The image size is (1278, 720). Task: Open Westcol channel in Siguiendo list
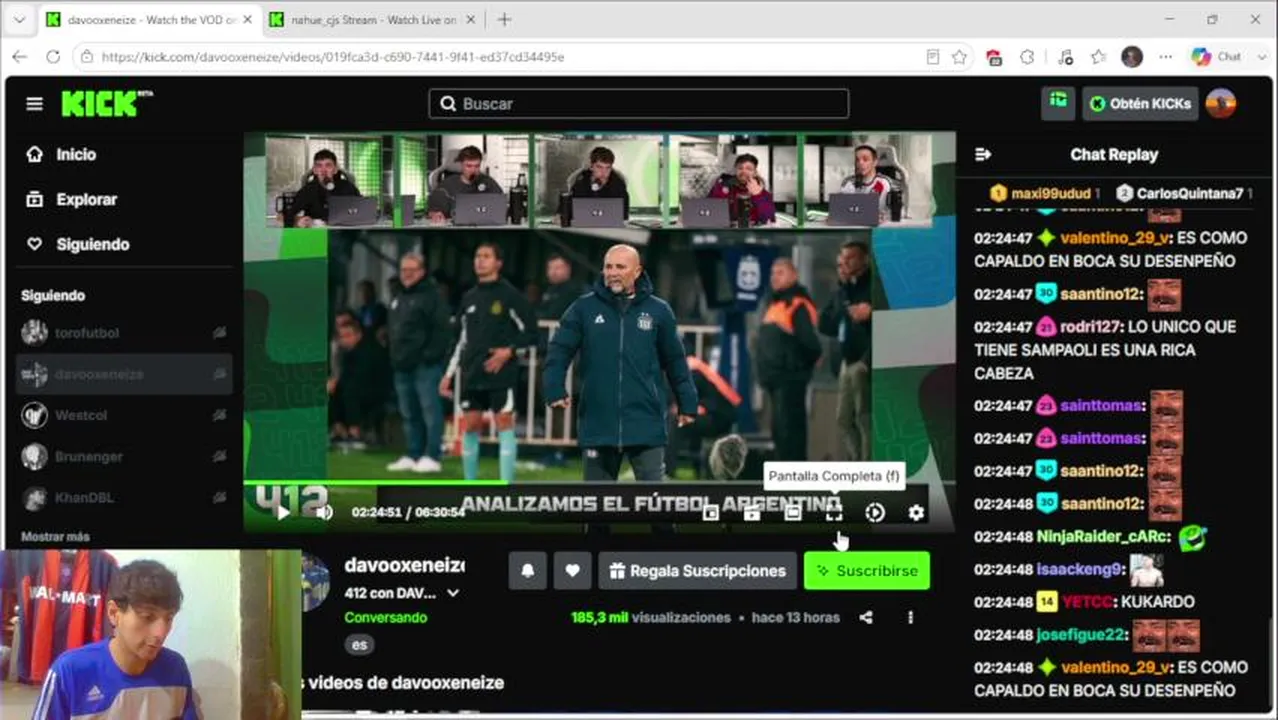tap(124, 415)
